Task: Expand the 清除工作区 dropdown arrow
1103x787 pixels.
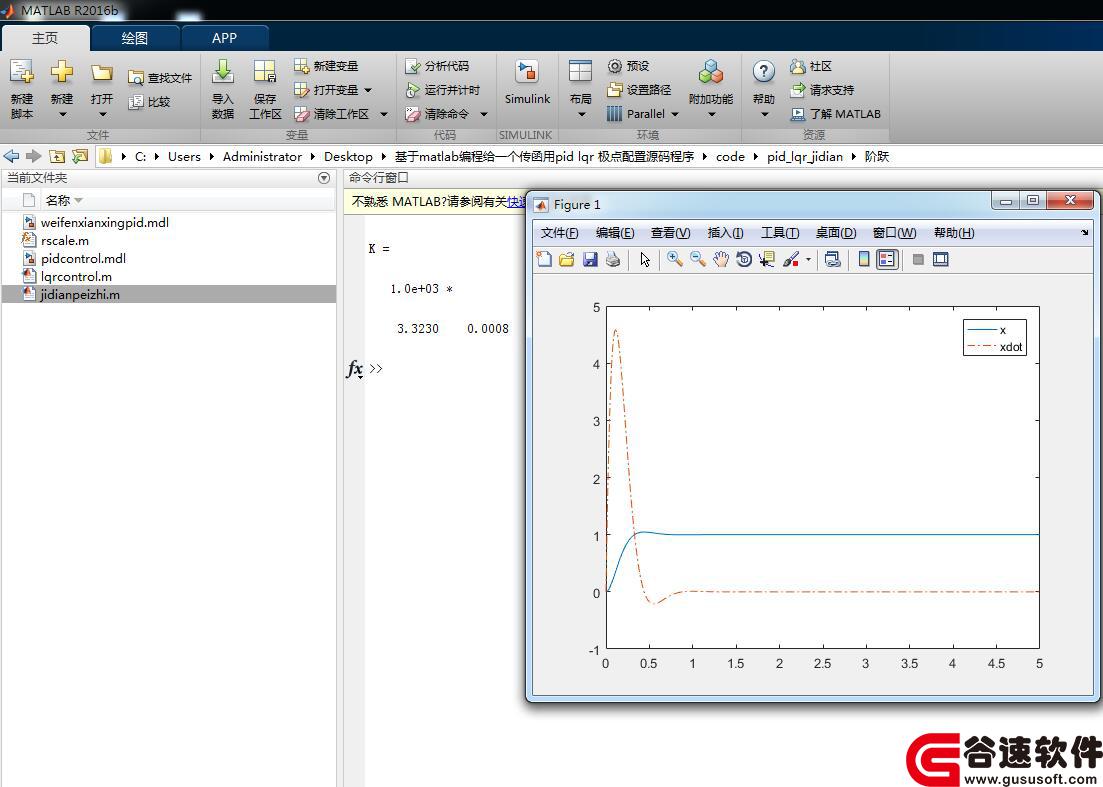Action: (384, 114)
